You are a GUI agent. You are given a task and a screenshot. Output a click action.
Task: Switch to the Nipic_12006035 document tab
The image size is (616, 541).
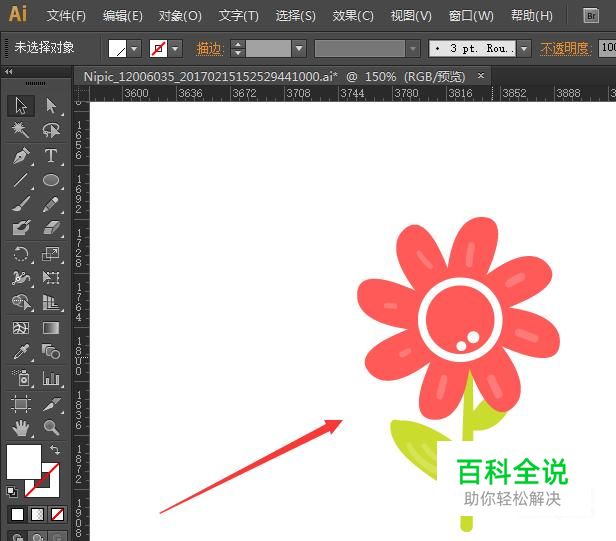274,77
